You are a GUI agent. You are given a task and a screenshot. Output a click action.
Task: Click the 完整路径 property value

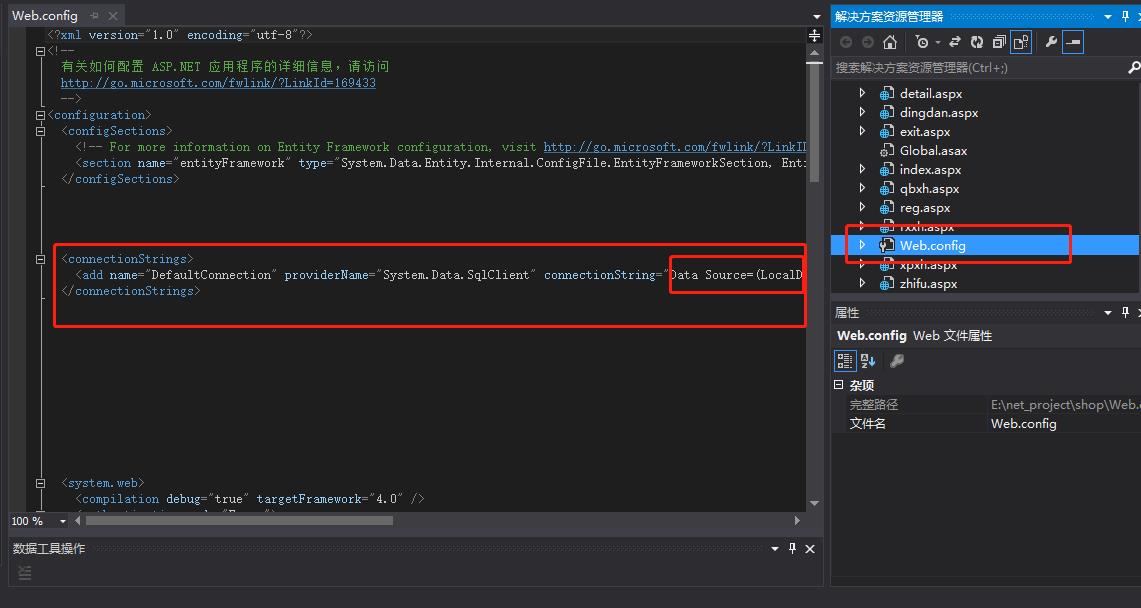coord(1064,404)
